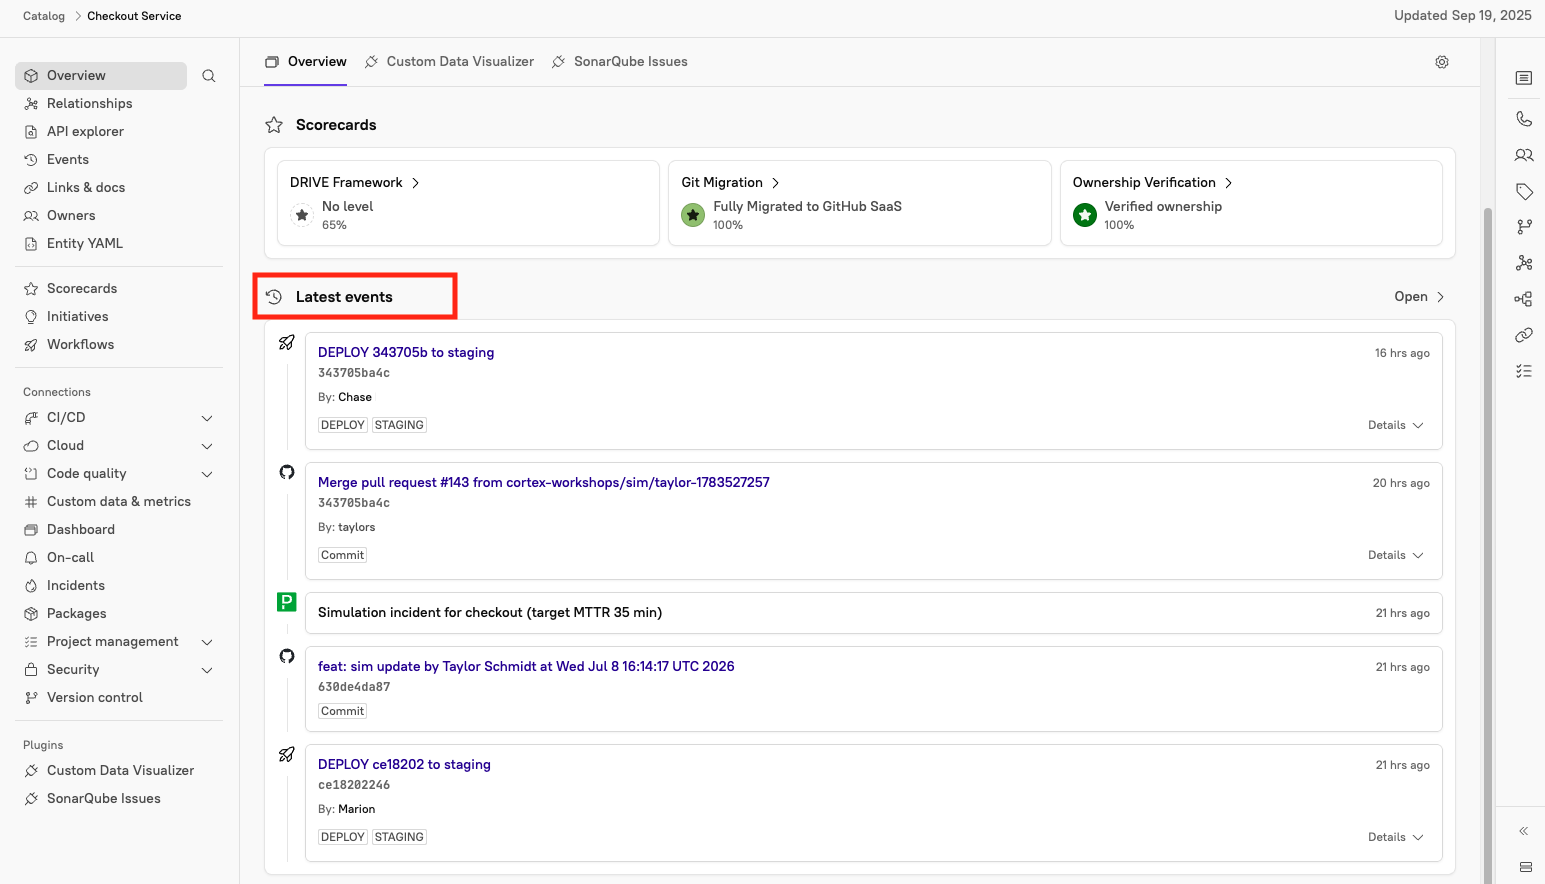The width and height of the screenshot is (1545, 884).
Task: Expand Details for DEPLOY ce18202 event
Action: click(1396, 837)
